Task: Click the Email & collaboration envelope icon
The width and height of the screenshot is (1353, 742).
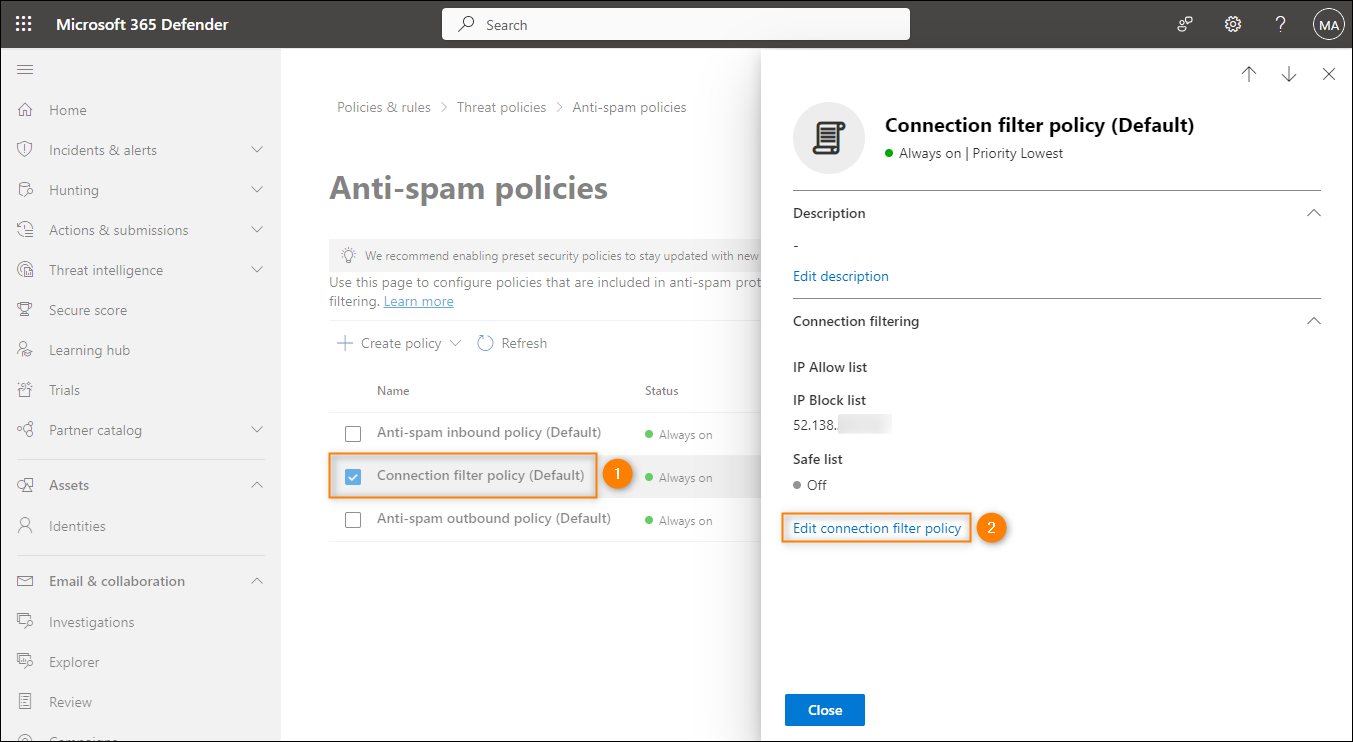Action: tap(26, 581)
